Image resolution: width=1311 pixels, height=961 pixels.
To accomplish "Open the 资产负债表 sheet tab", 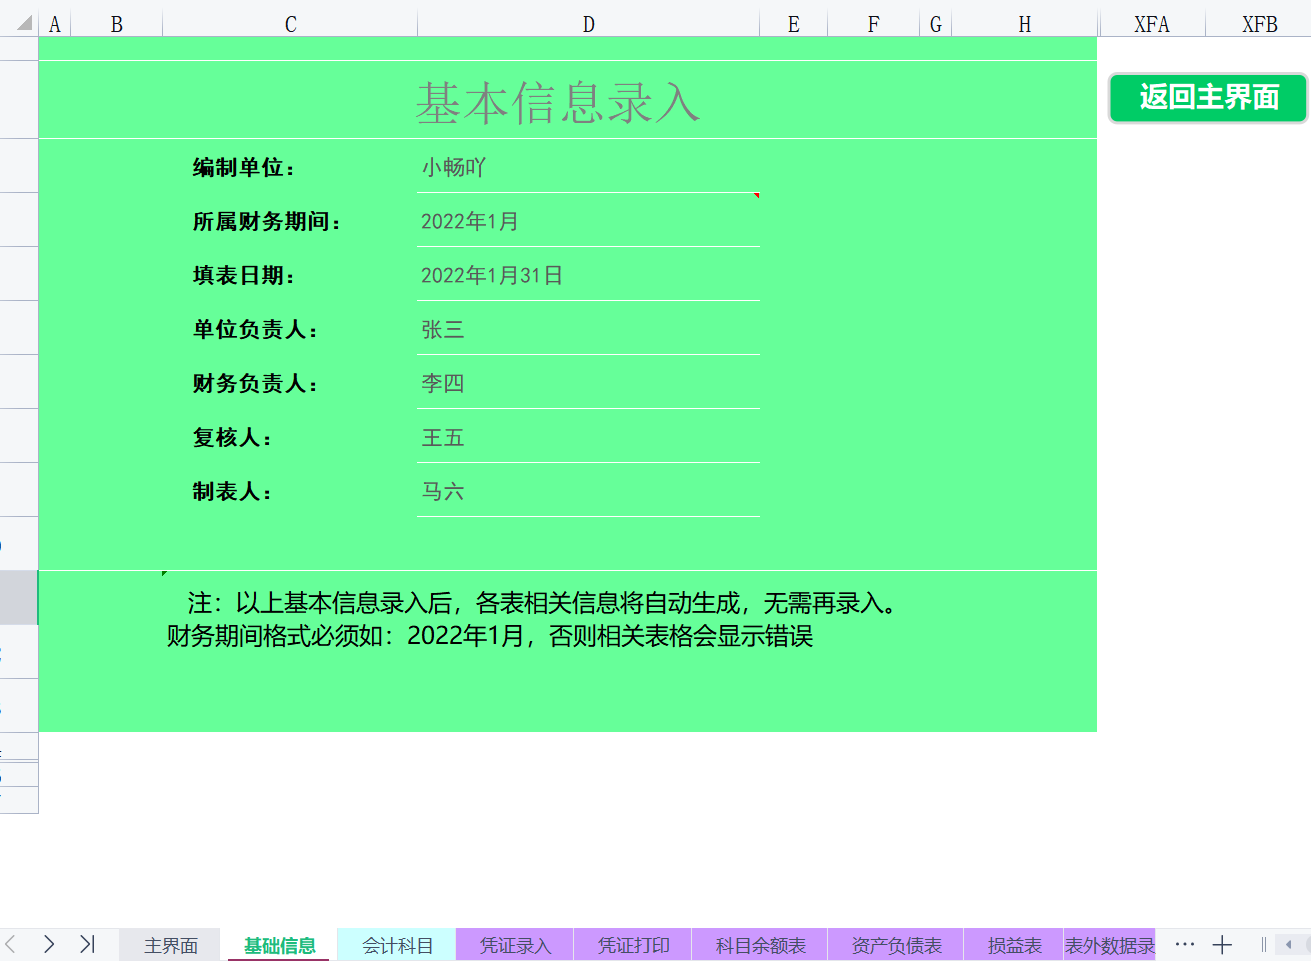I will [x=895, y=943].
